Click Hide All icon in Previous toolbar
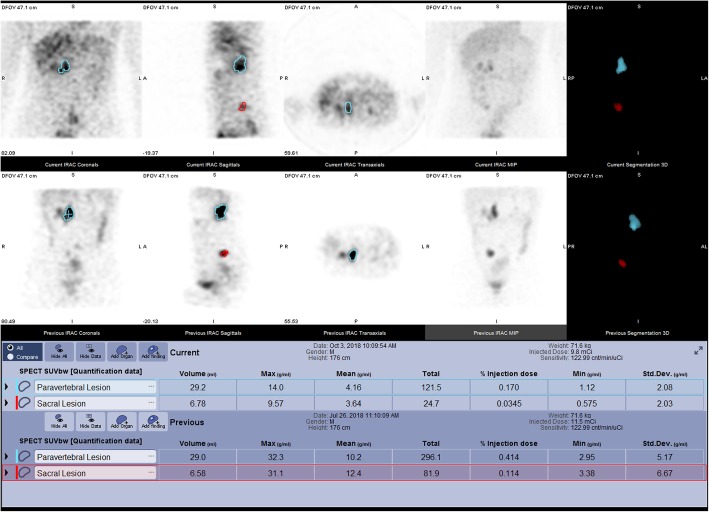709x512 pixels. (x=59, y=422)
